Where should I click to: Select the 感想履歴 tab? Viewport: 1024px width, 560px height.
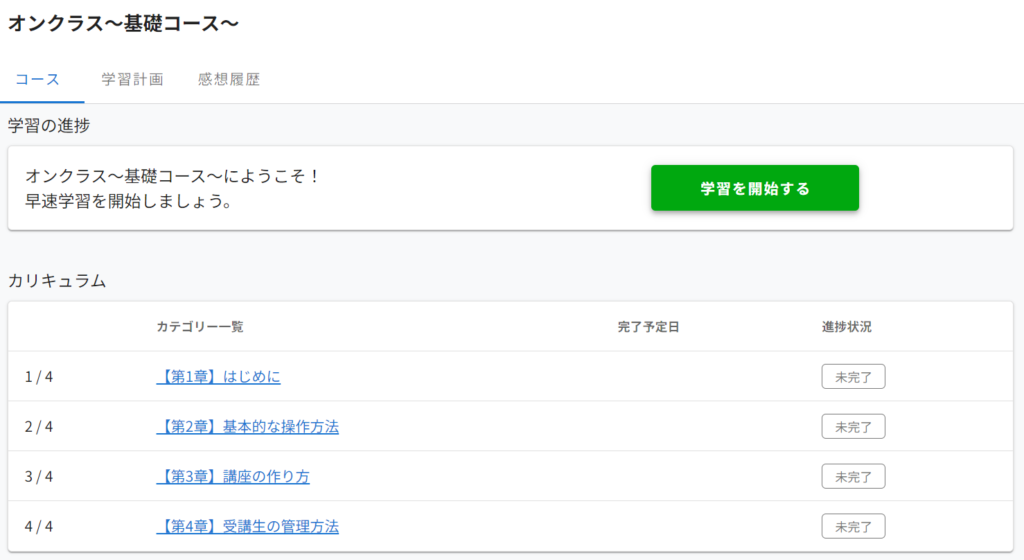click(x=229, y=80)
